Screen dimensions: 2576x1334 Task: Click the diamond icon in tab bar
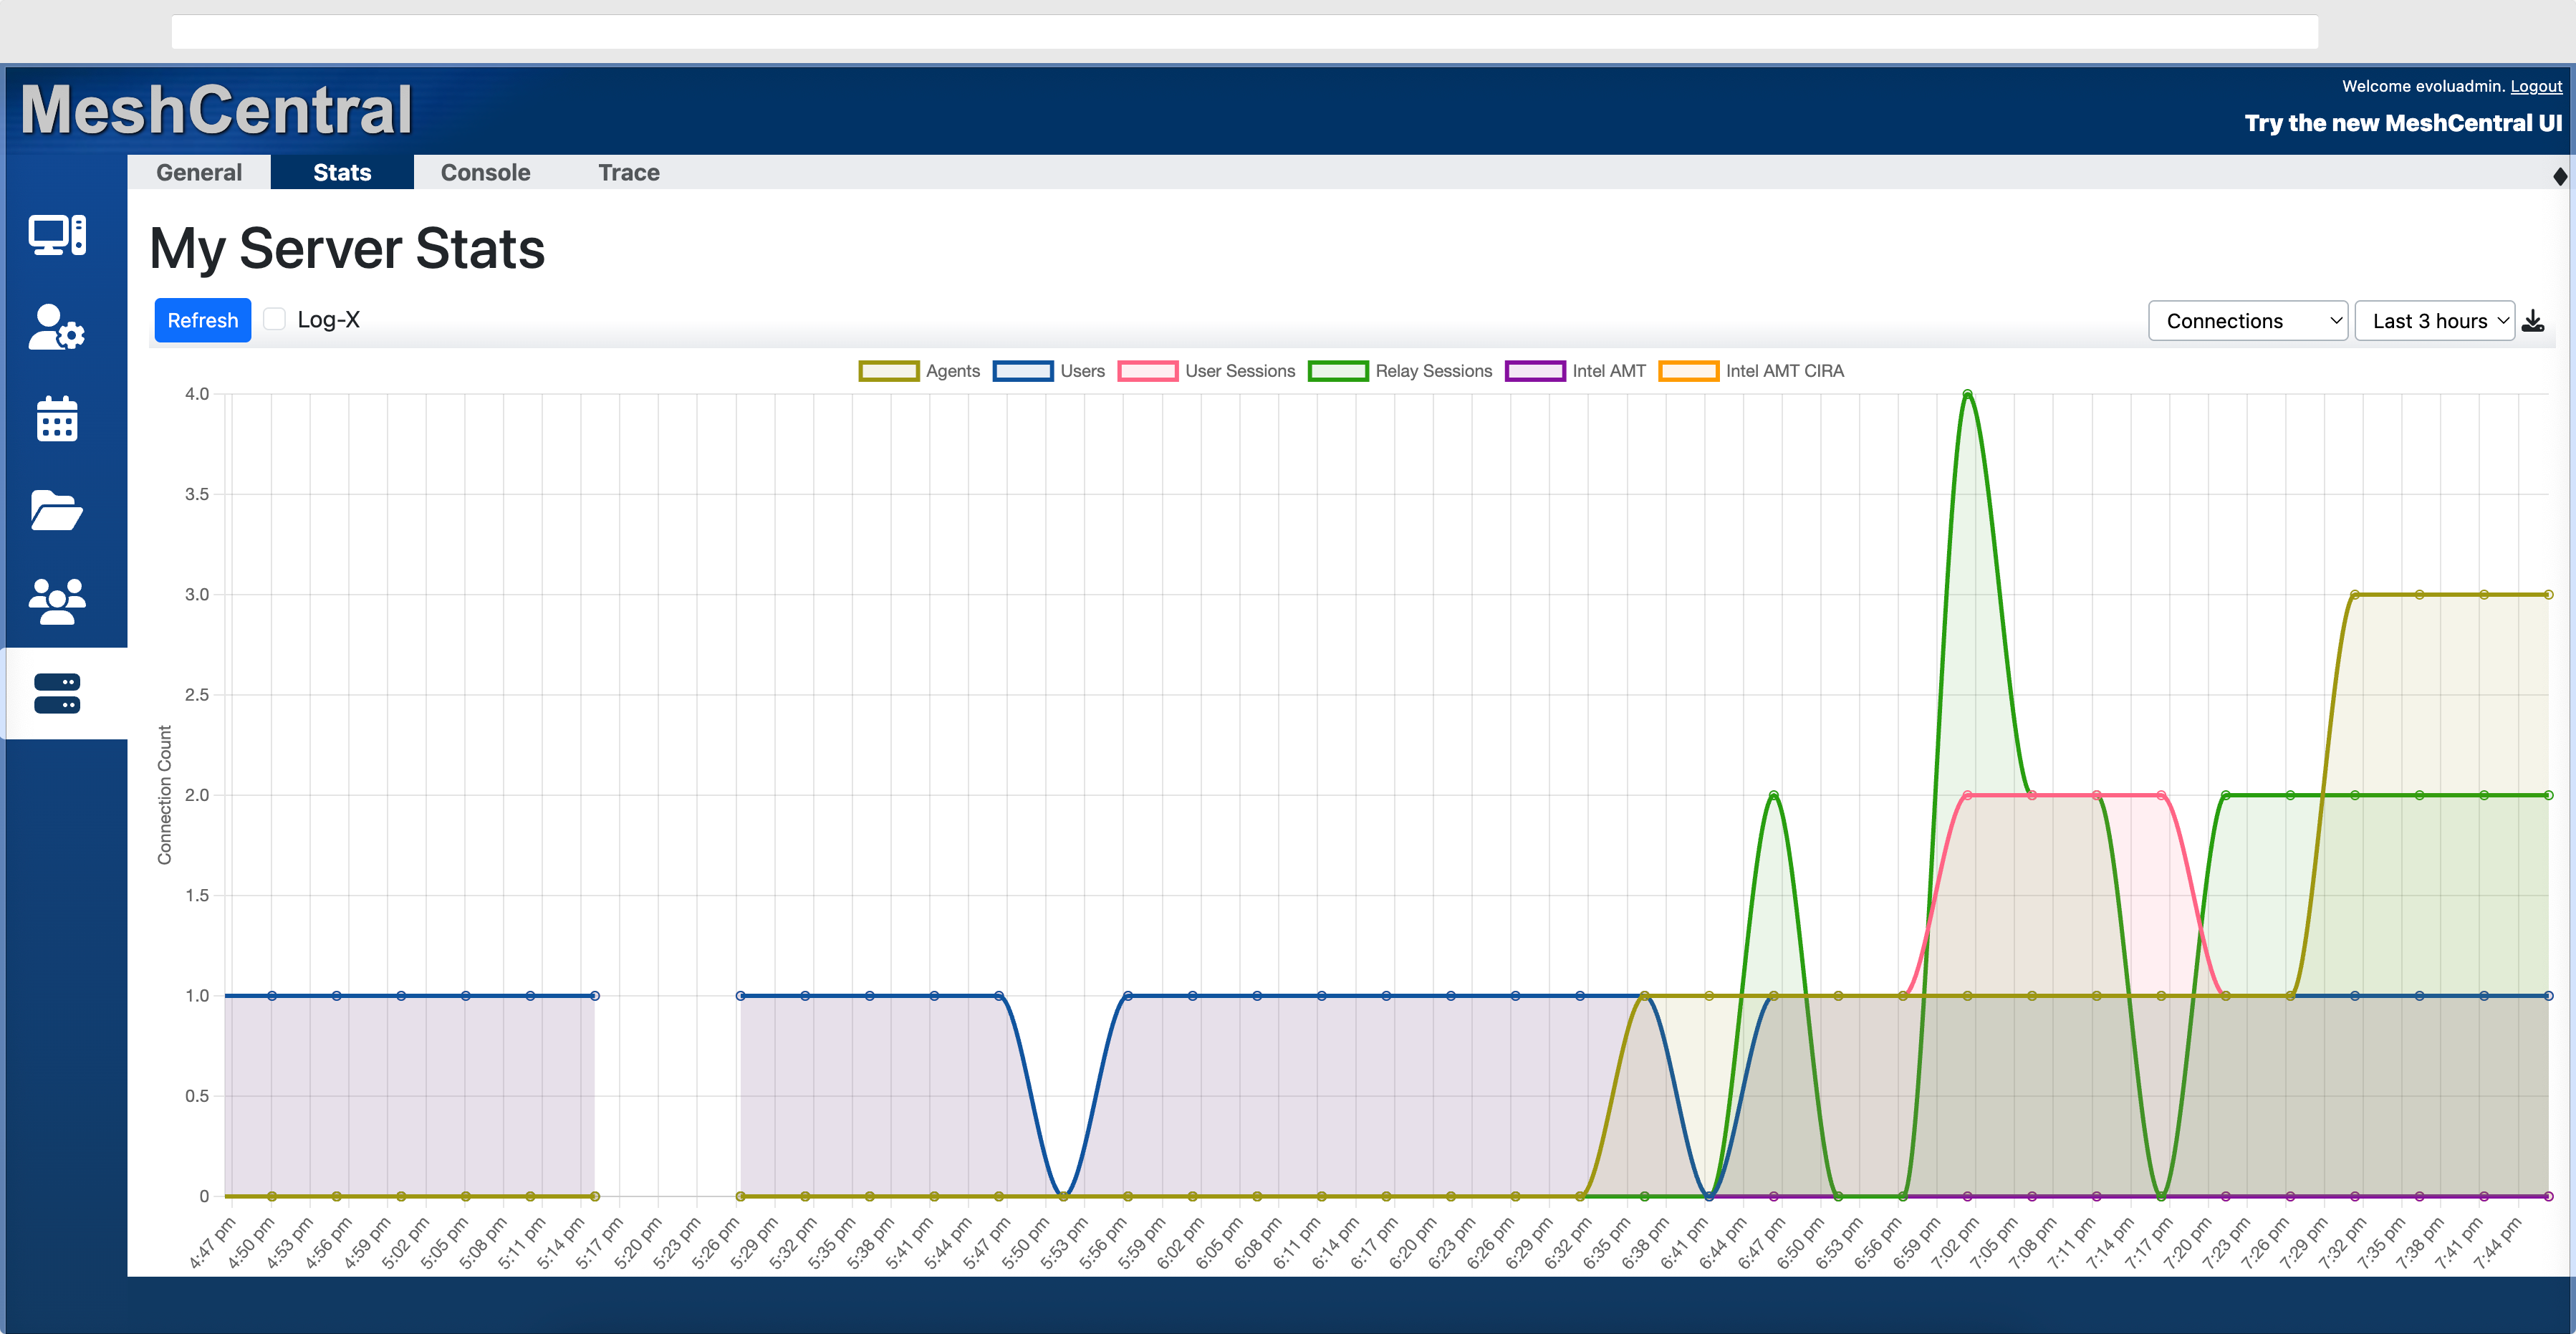click(x=2560, y=176)
